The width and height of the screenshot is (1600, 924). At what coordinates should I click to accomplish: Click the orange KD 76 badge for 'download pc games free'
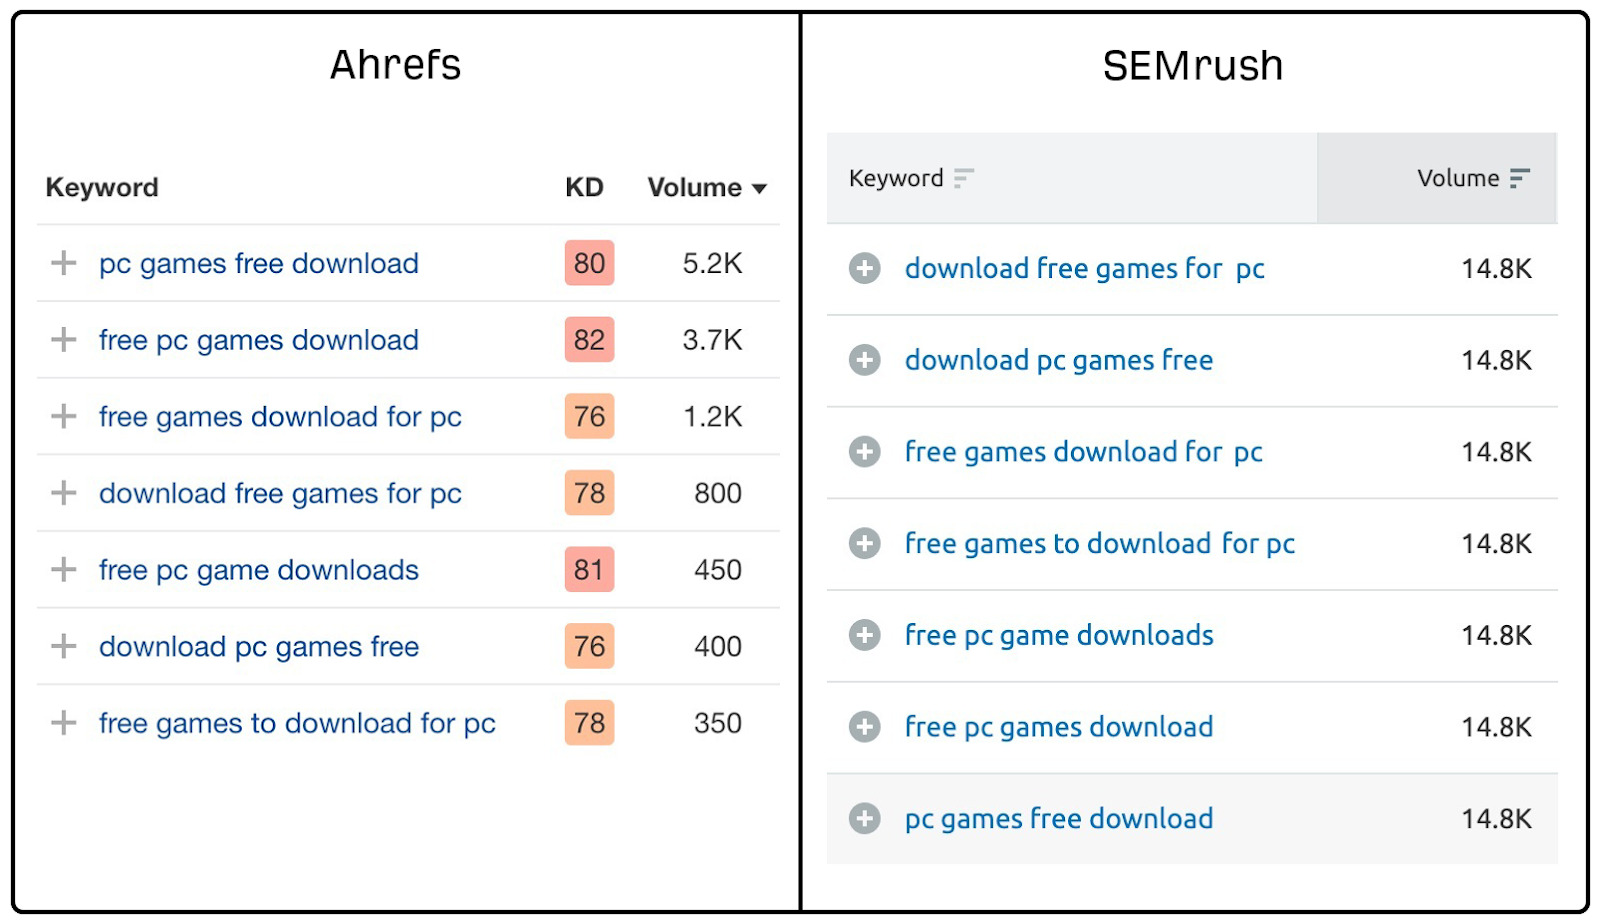coord(589,646)
